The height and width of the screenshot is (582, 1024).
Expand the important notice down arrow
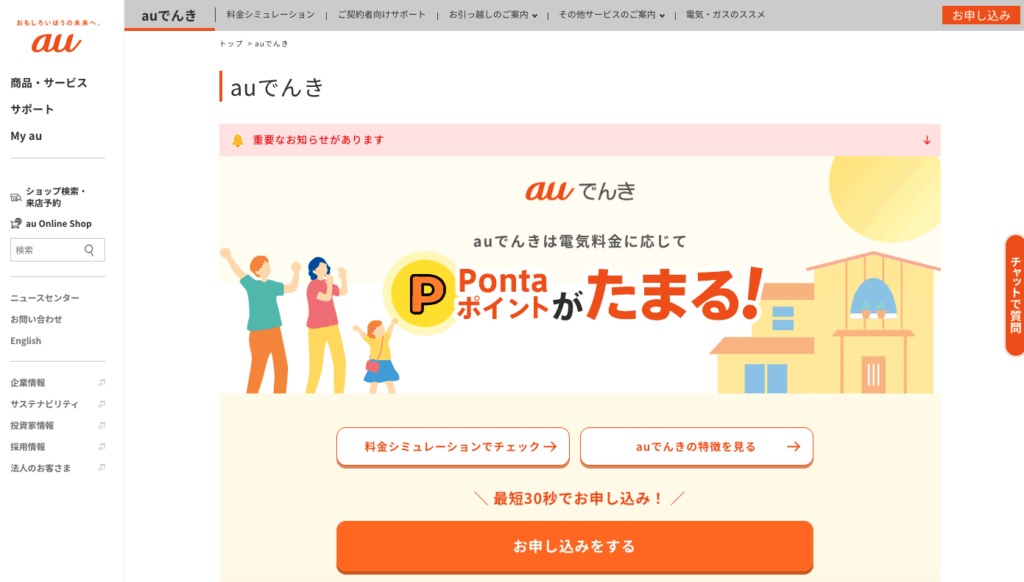click(927, 140)
